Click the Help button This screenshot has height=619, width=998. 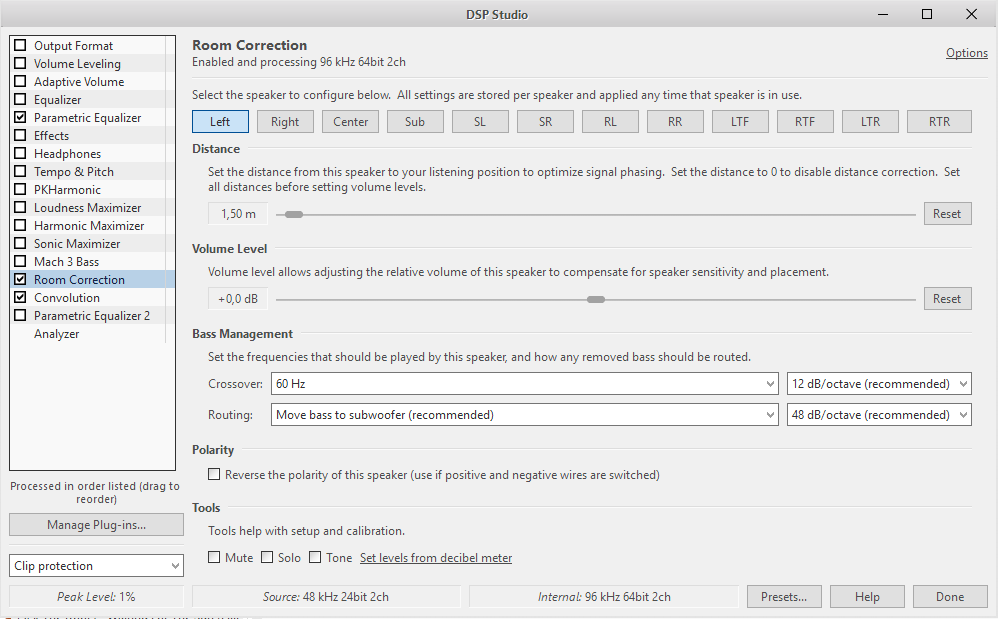pyautogui.click(x=867, y=597)
